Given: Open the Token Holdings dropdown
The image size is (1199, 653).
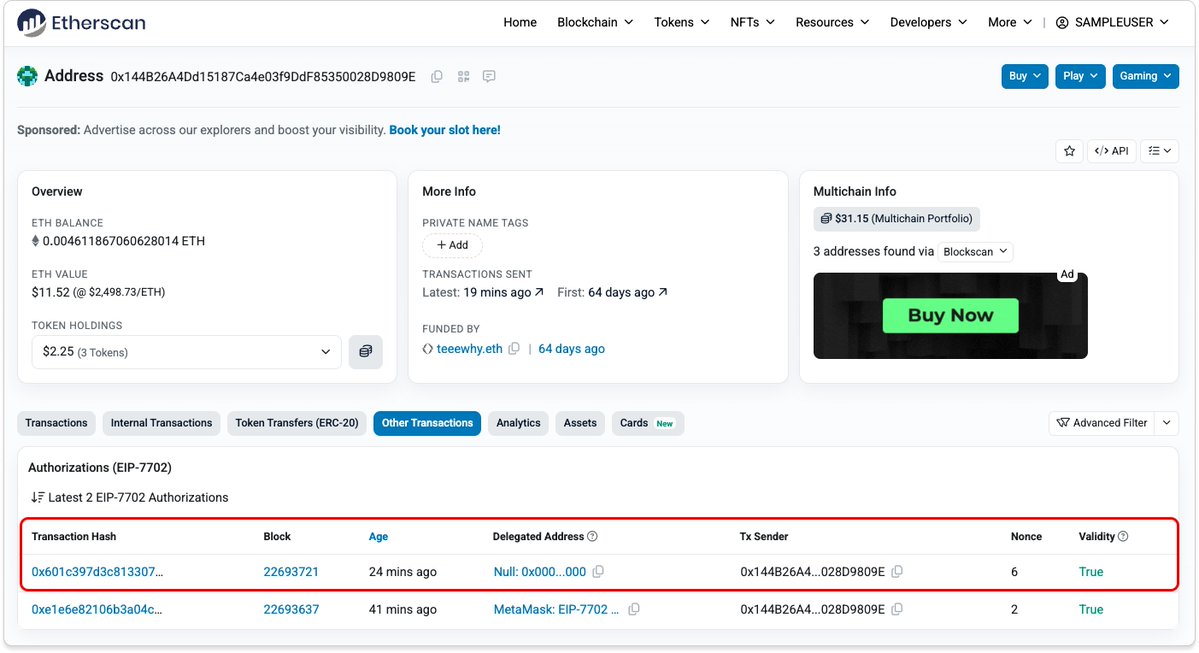Looking at the screenshot, I should pyautogui.click(x=187, y=352).
